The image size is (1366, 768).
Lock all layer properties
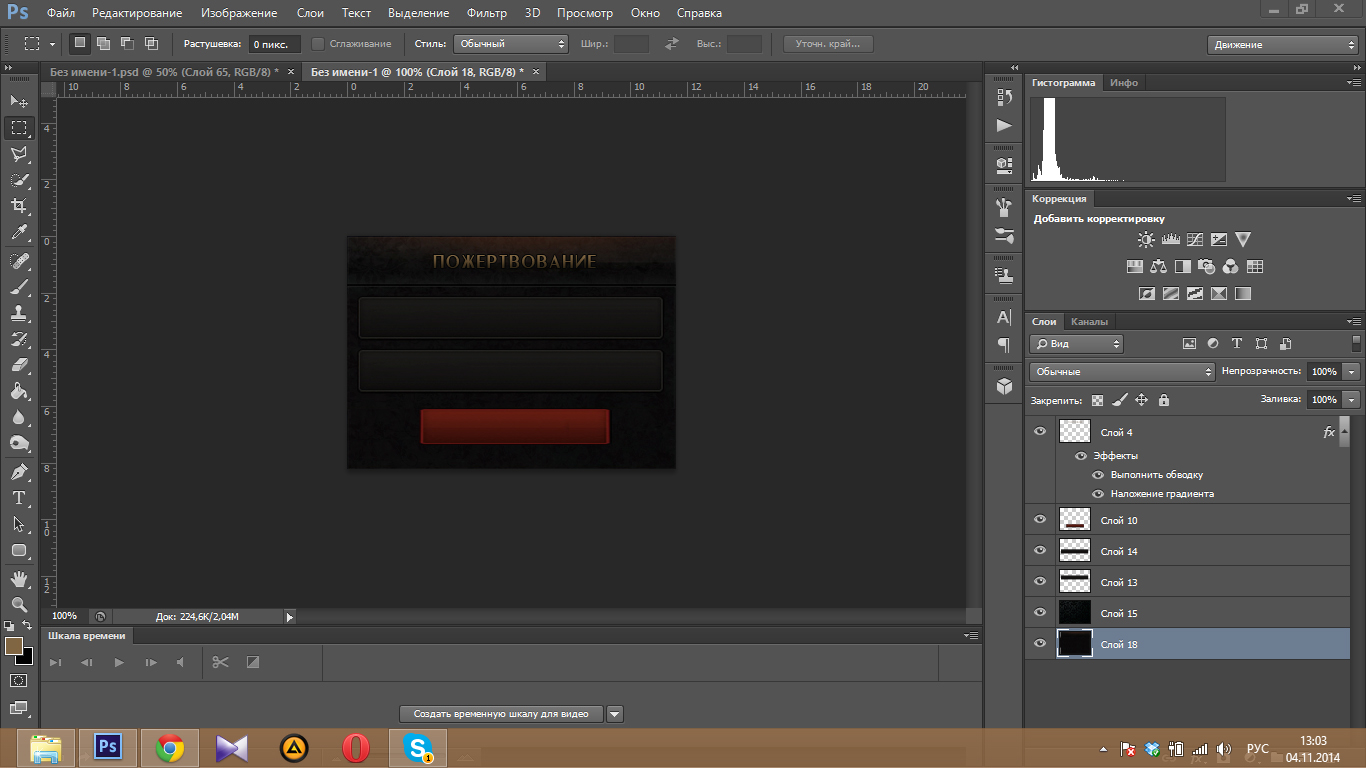pos(1163,400)
